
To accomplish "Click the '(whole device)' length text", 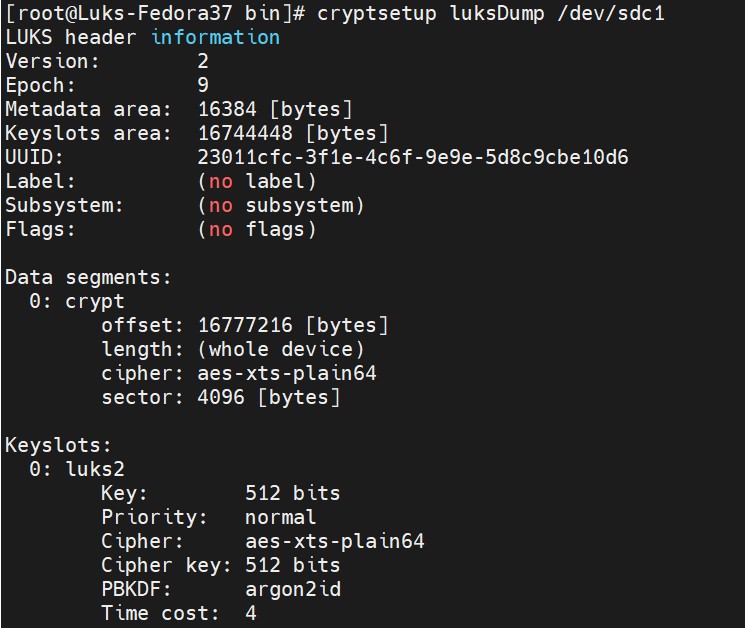I will (x=281, y=350).
